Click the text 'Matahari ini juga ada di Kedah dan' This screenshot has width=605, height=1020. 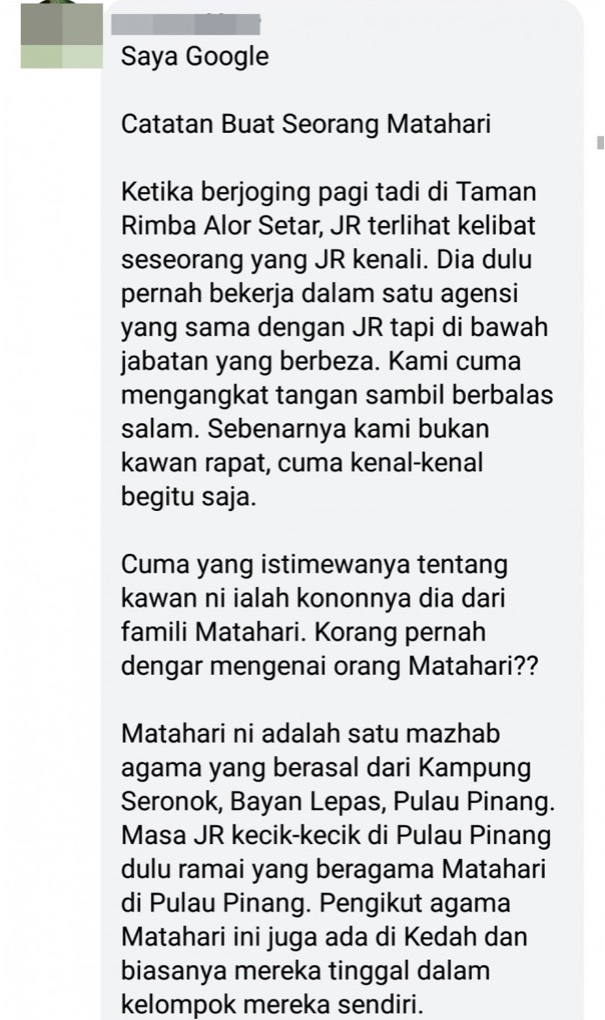click(x=324, y=936)
